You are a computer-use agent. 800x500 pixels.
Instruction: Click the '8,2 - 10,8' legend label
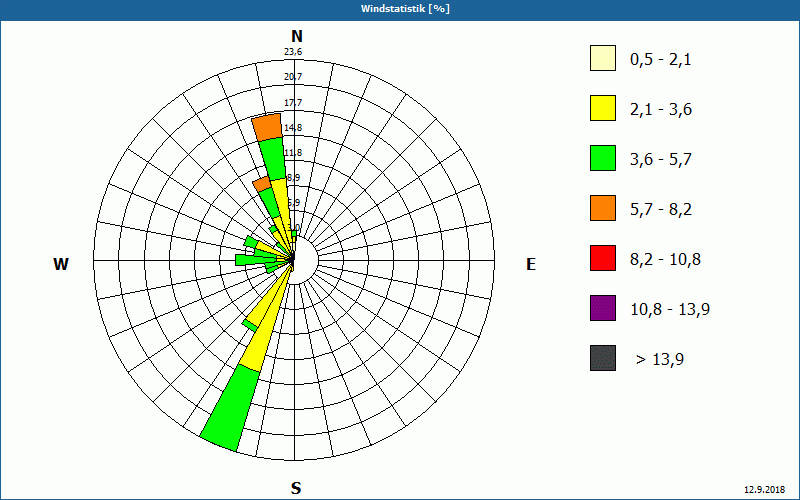[665, 260]
